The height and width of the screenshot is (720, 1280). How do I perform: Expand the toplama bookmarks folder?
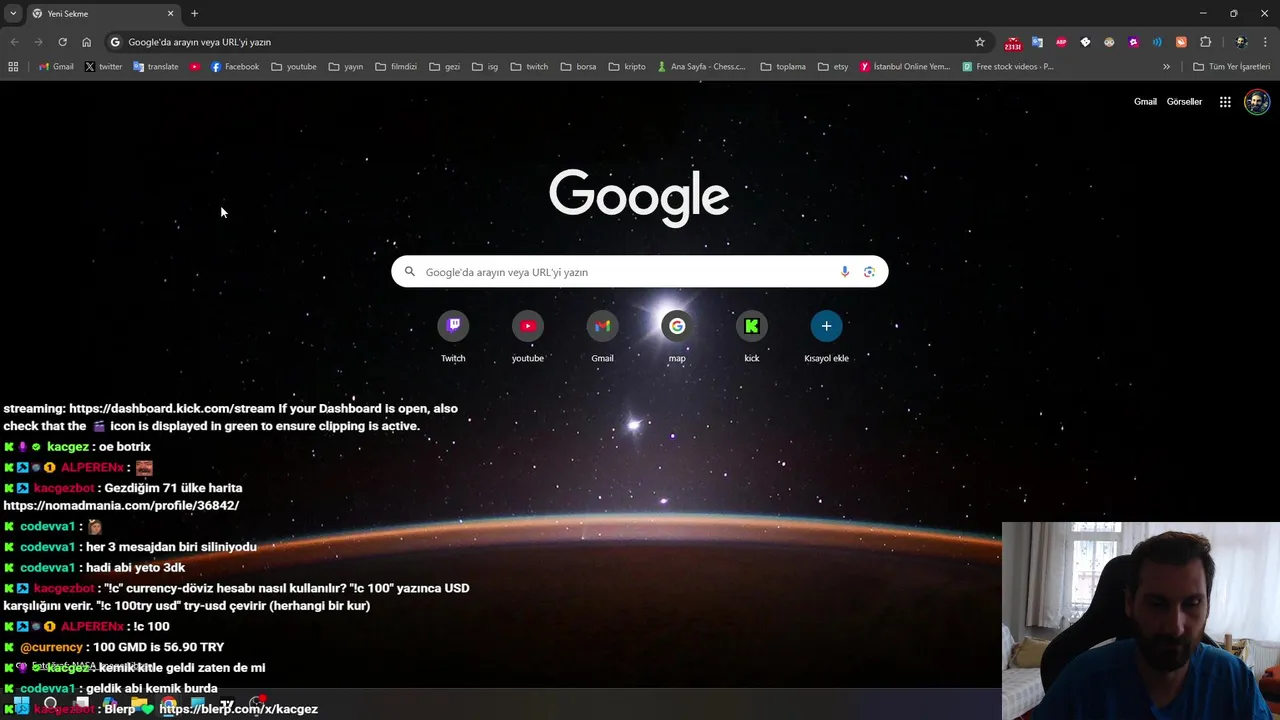coord(783,67)
